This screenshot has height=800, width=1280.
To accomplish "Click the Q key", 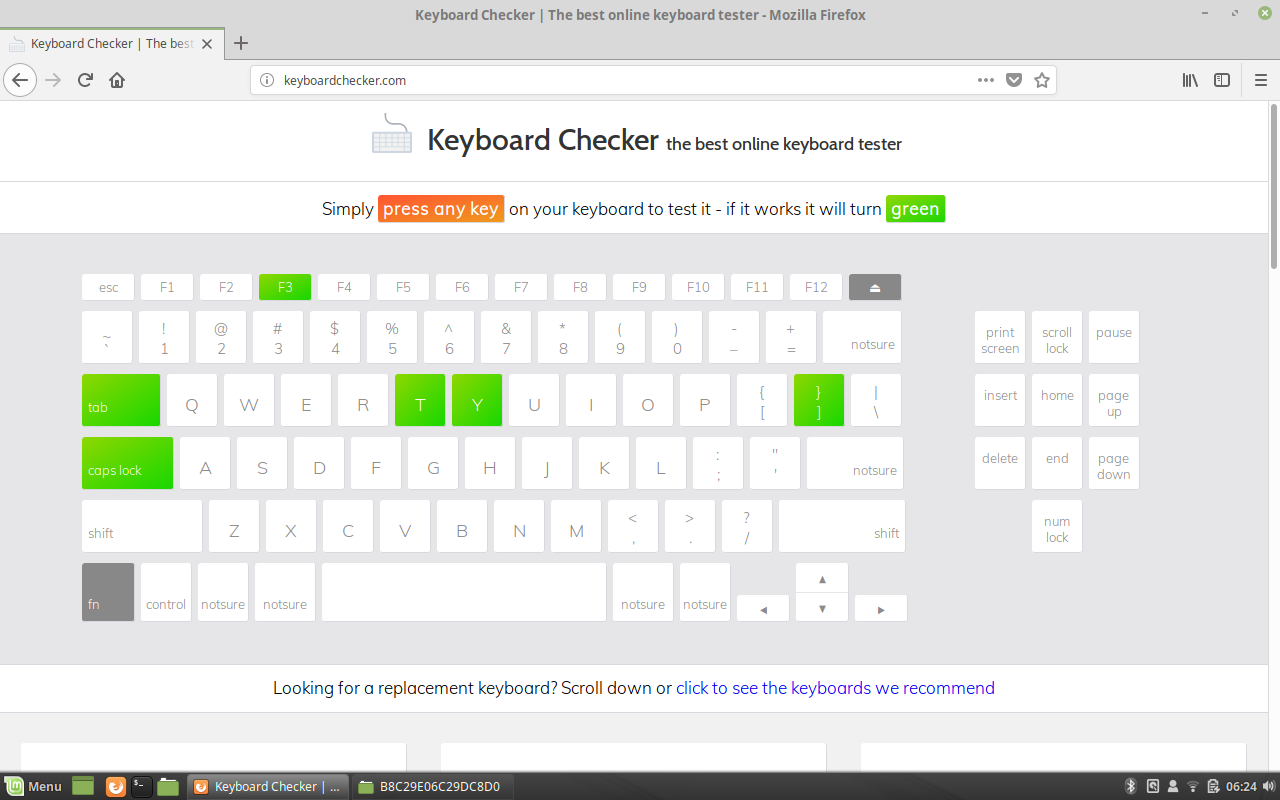I will pos(192,400).
